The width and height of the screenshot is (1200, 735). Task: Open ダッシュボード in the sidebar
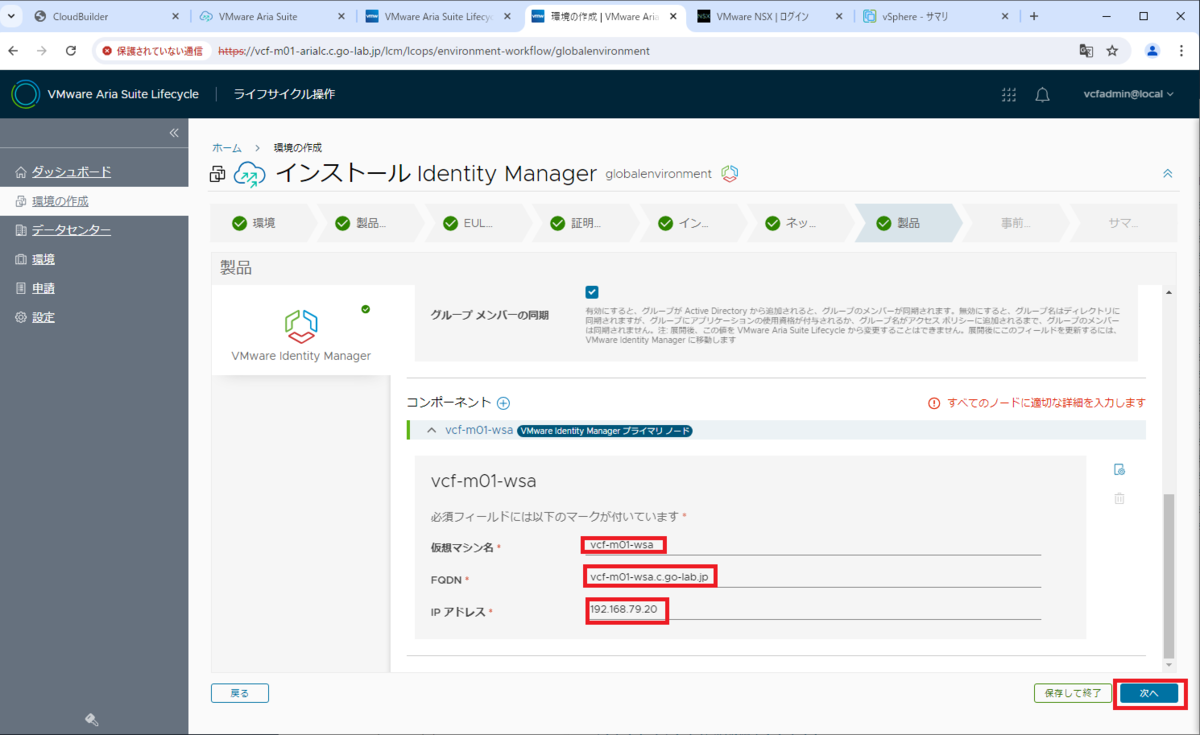(71, 172)
